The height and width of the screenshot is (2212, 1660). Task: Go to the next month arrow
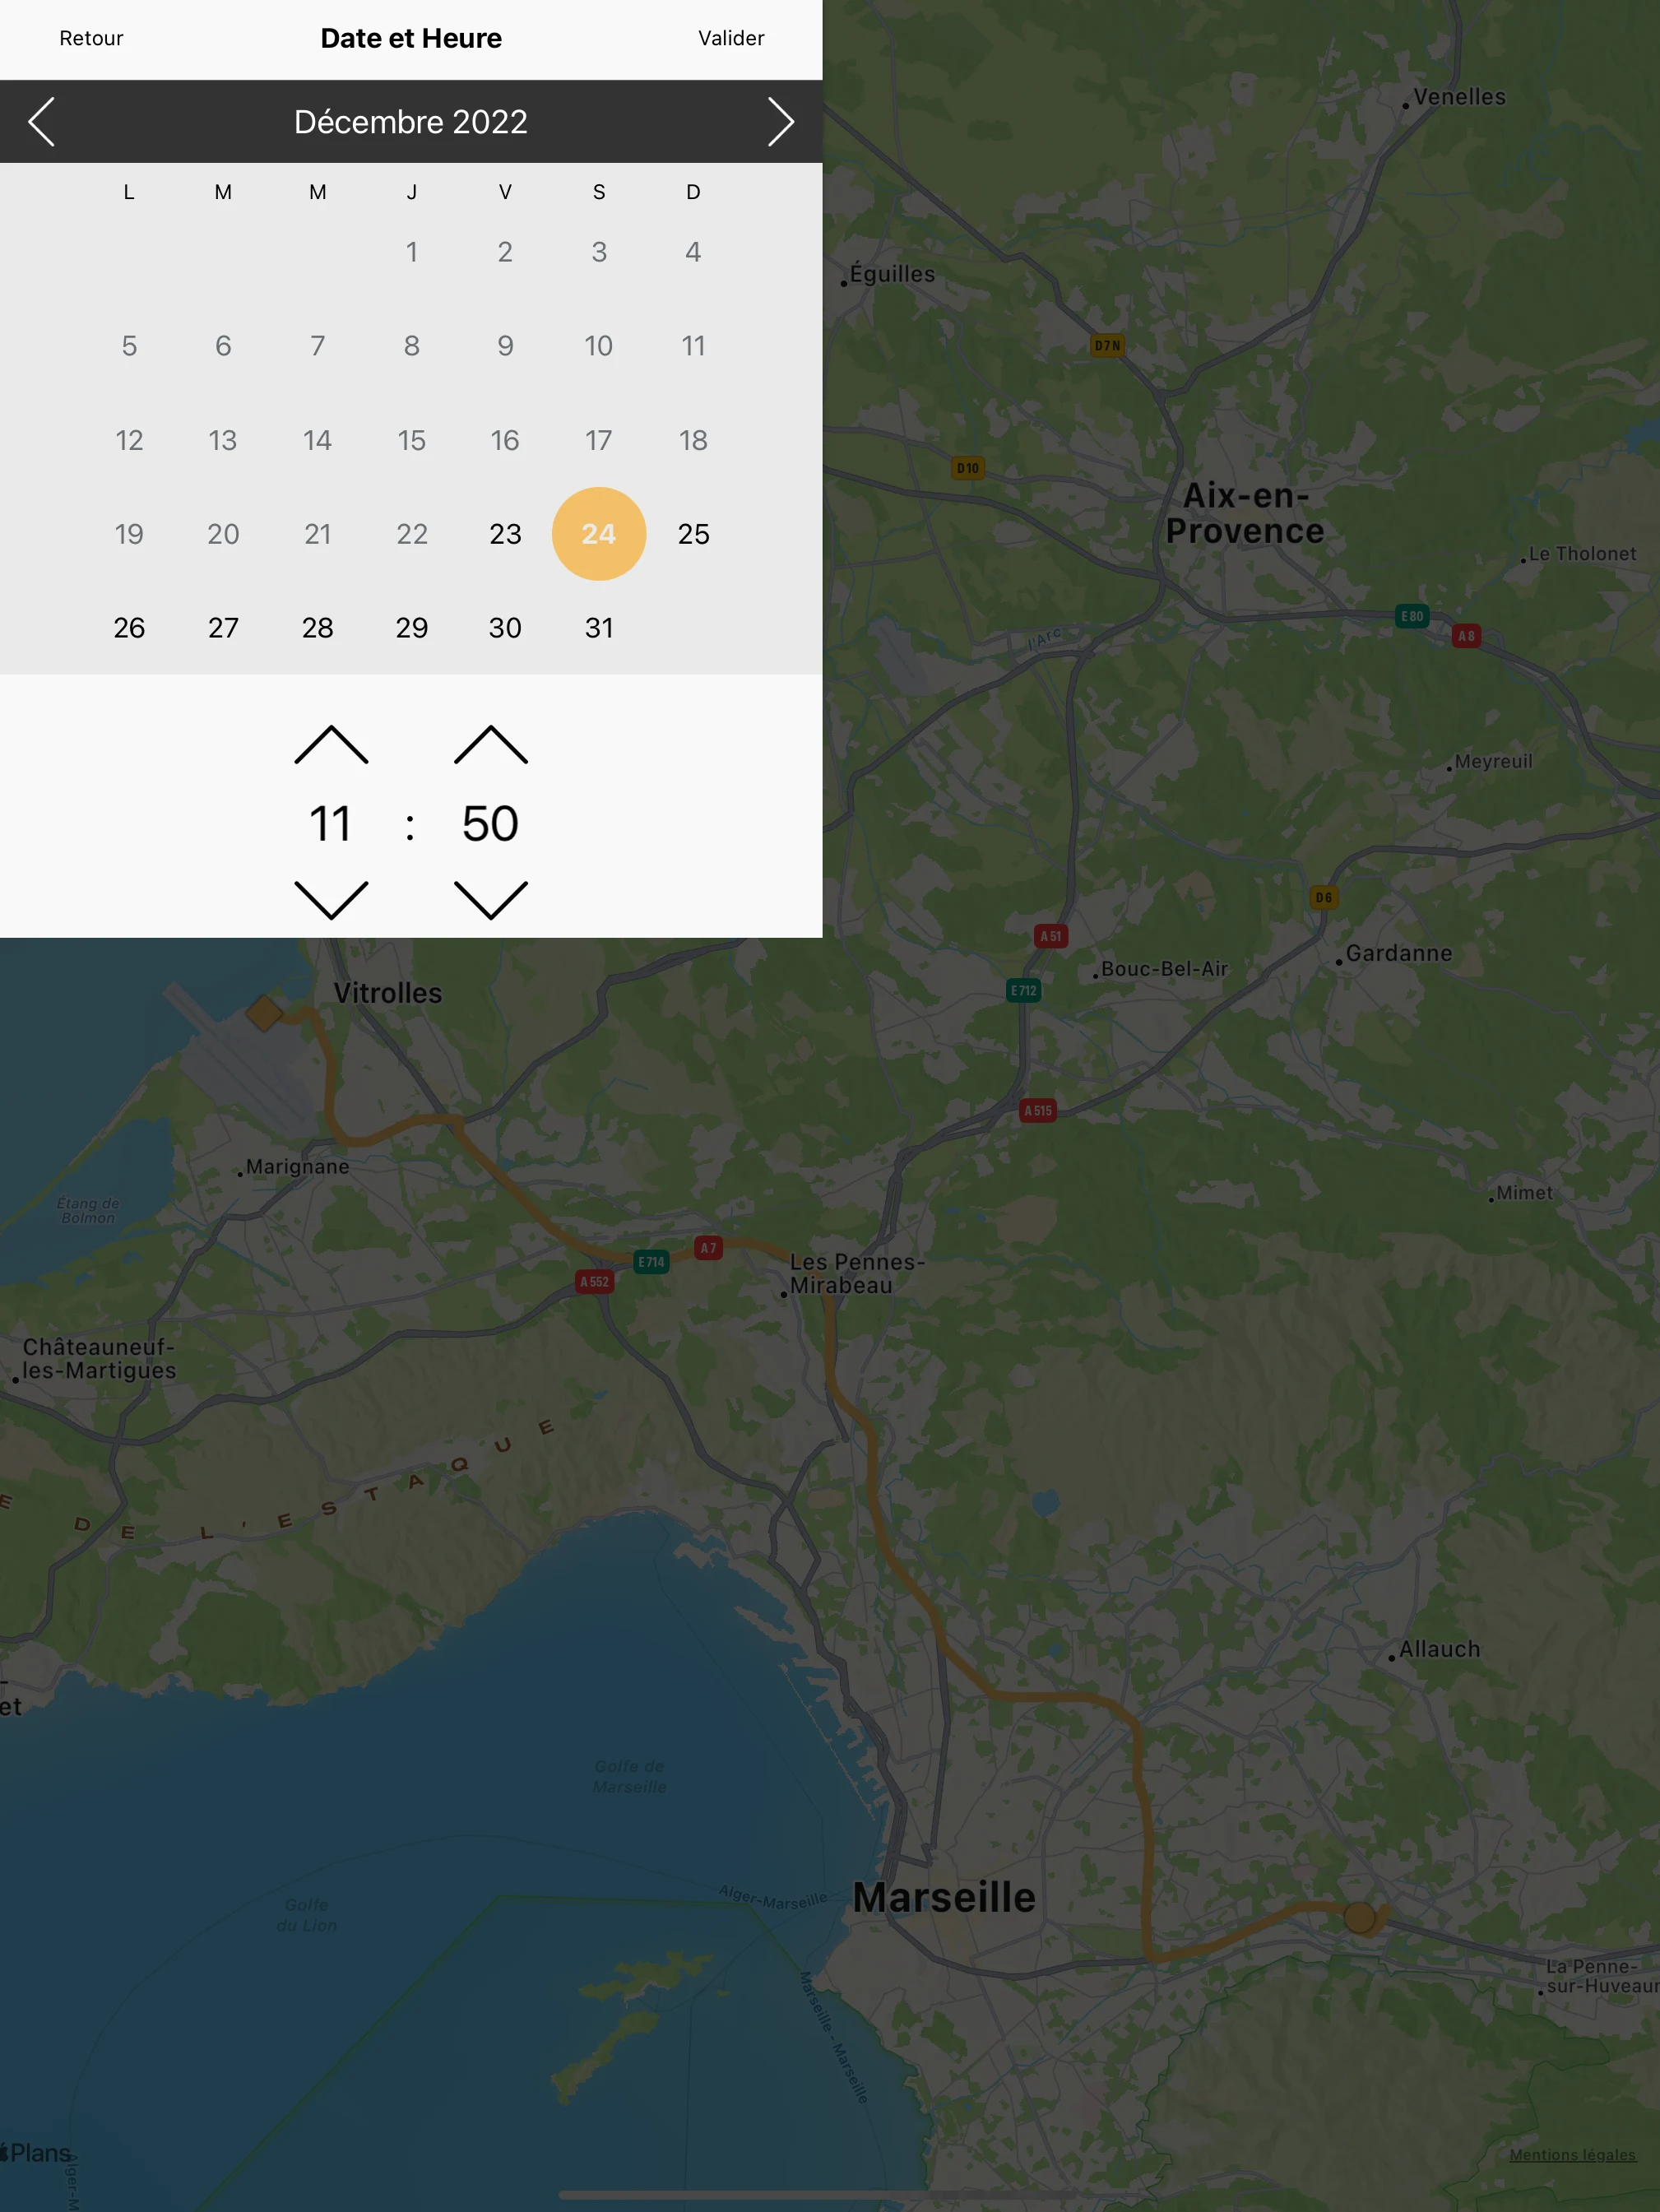pyautogui.click(x=780, y=122)
